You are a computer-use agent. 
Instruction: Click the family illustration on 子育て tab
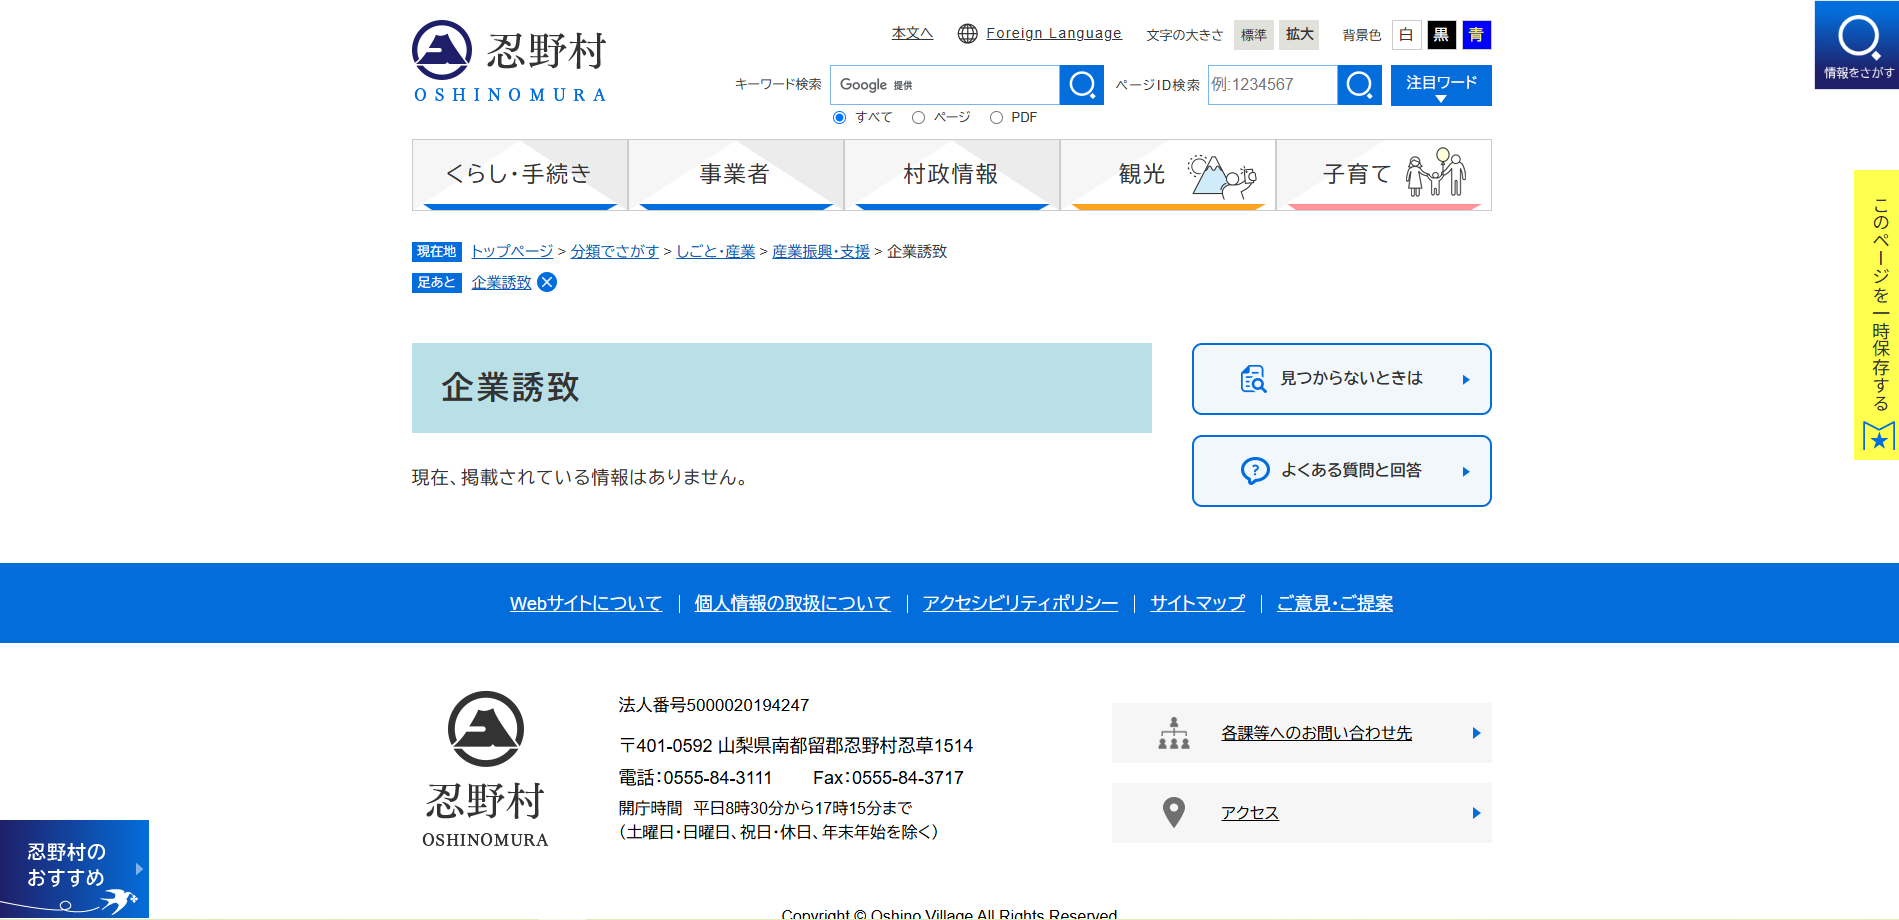(1436, 173)
